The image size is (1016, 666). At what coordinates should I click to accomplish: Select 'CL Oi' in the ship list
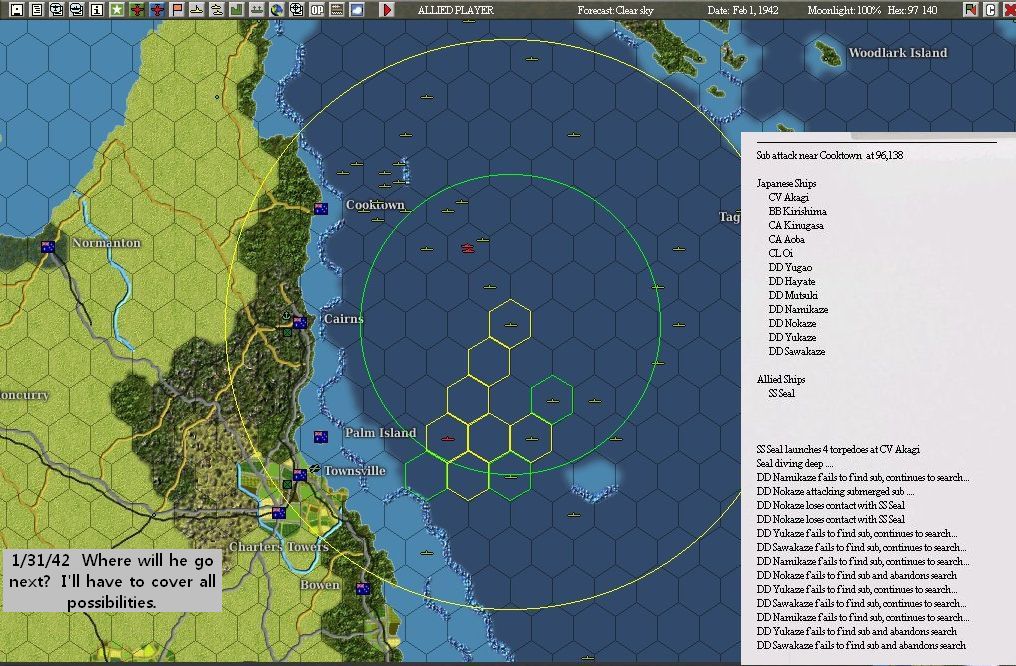coord(781,253)
